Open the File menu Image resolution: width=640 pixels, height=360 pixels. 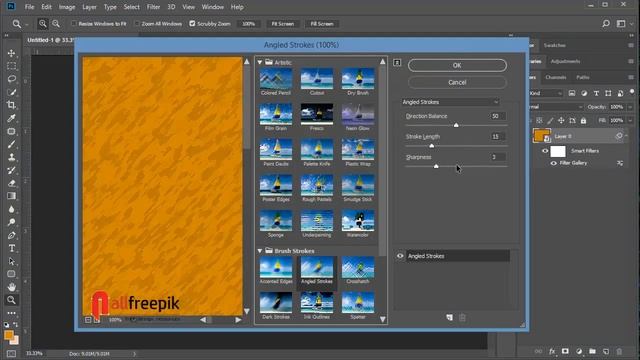pos(29,7)
